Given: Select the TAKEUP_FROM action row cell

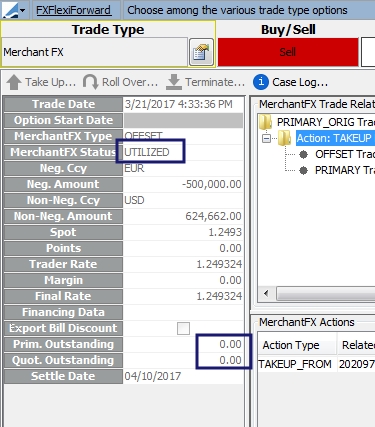Looking at the screenshot, I should [295, 364].
